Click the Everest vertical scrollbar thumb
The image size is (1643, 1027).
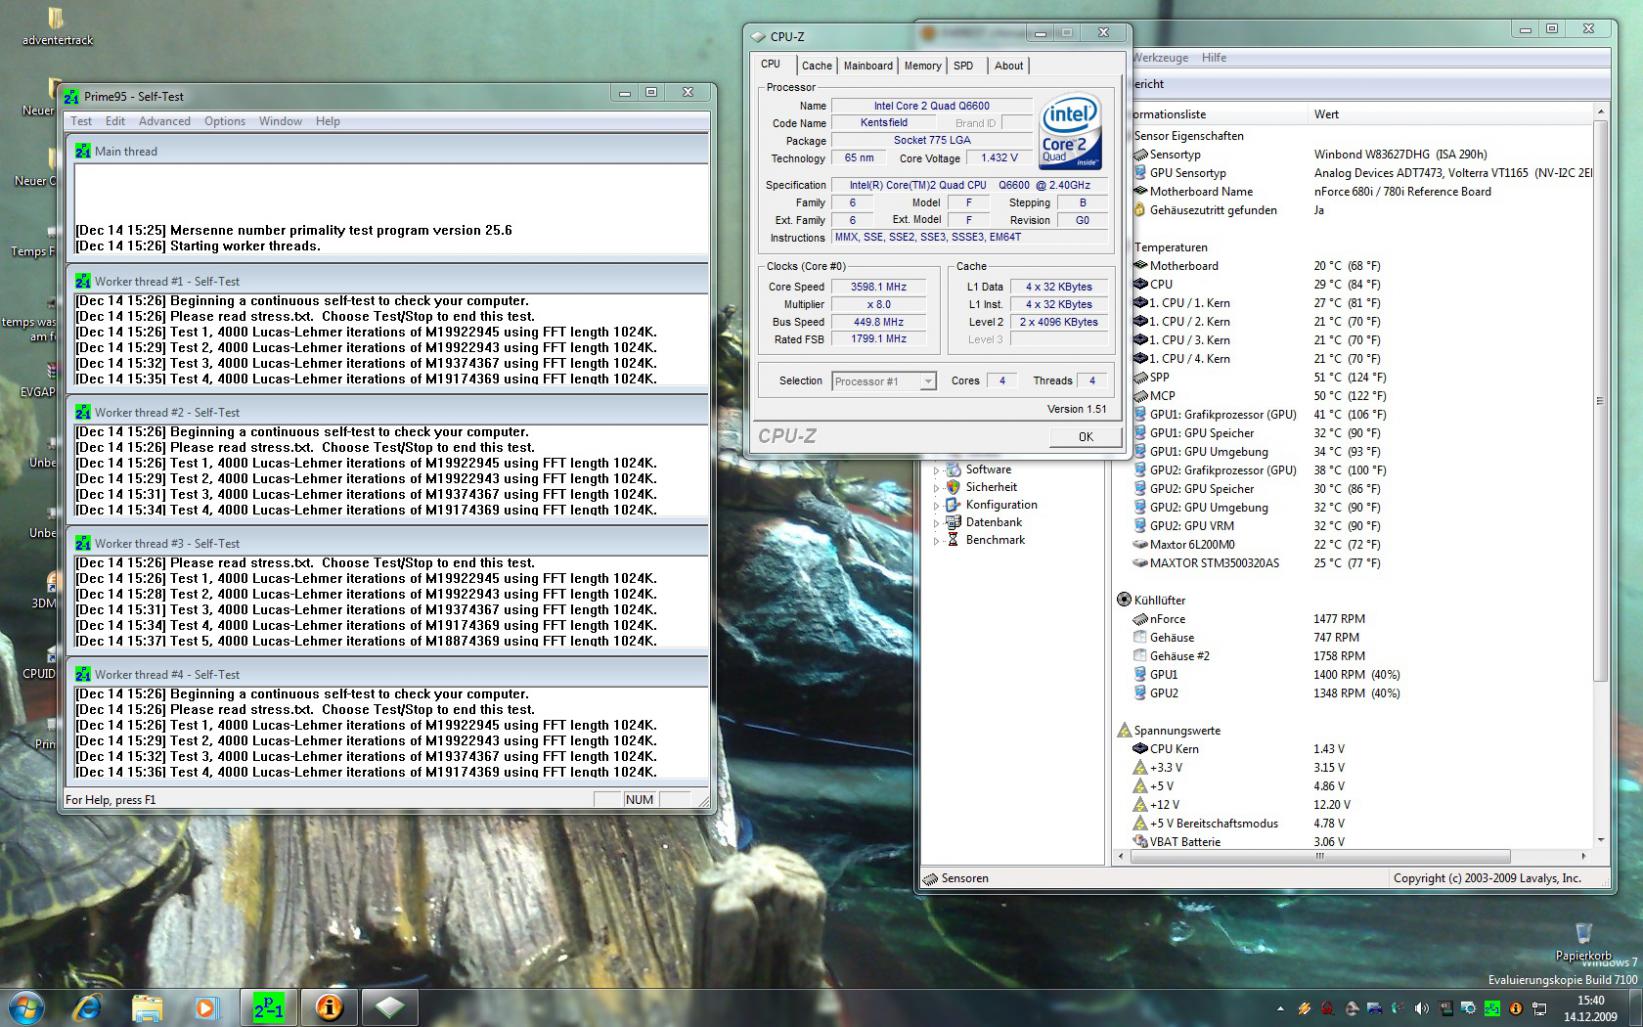point(1600,401)
